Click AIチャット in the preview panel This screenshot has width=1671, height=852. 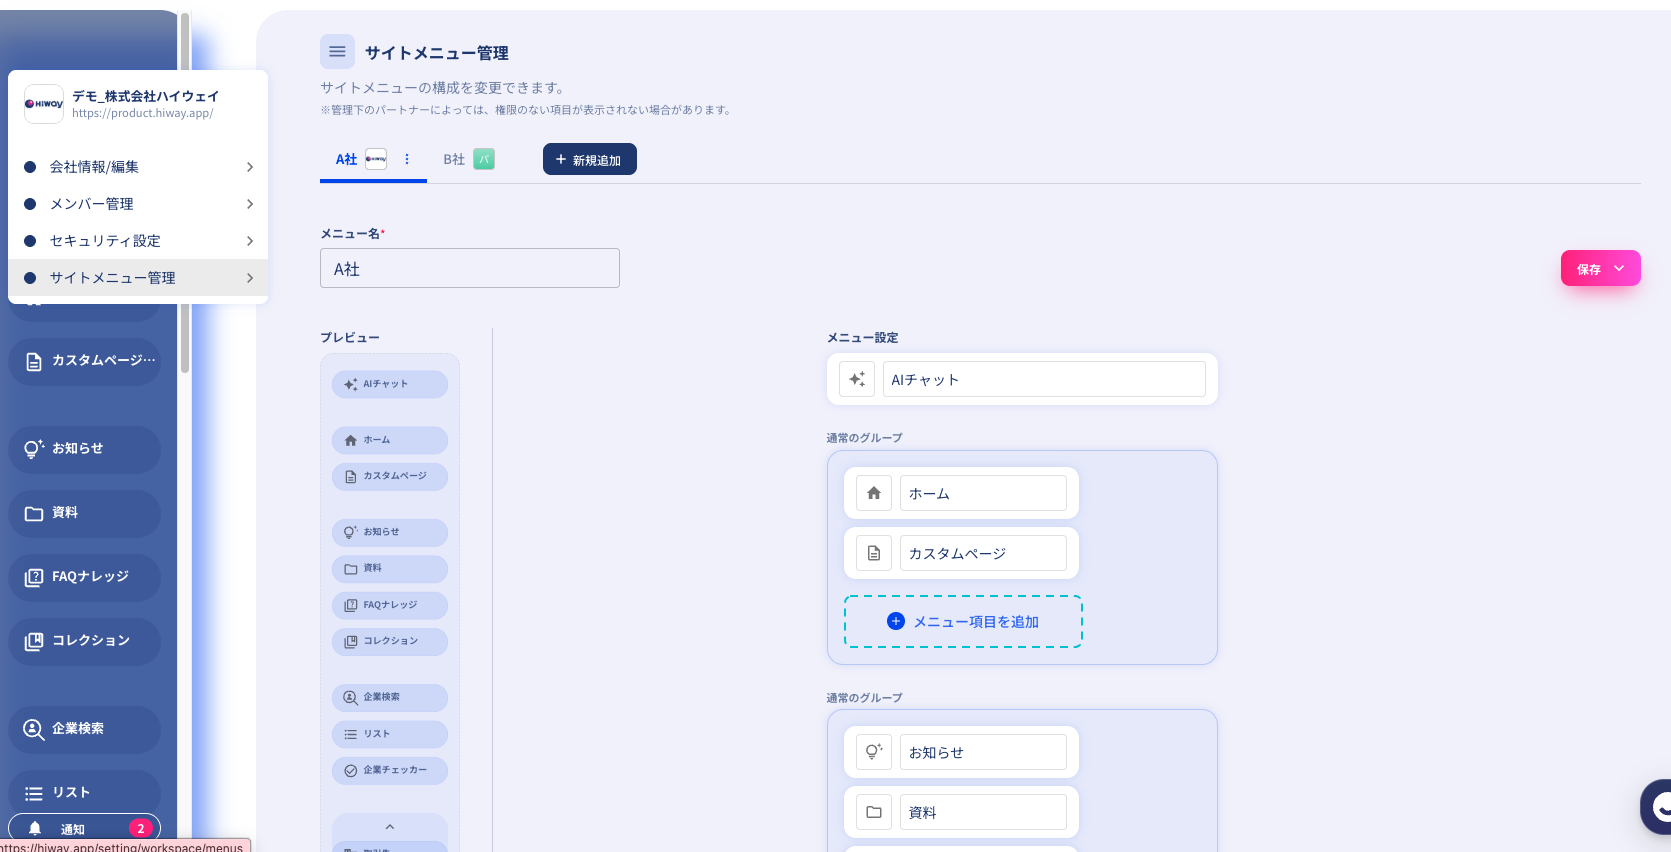point(390,384)
